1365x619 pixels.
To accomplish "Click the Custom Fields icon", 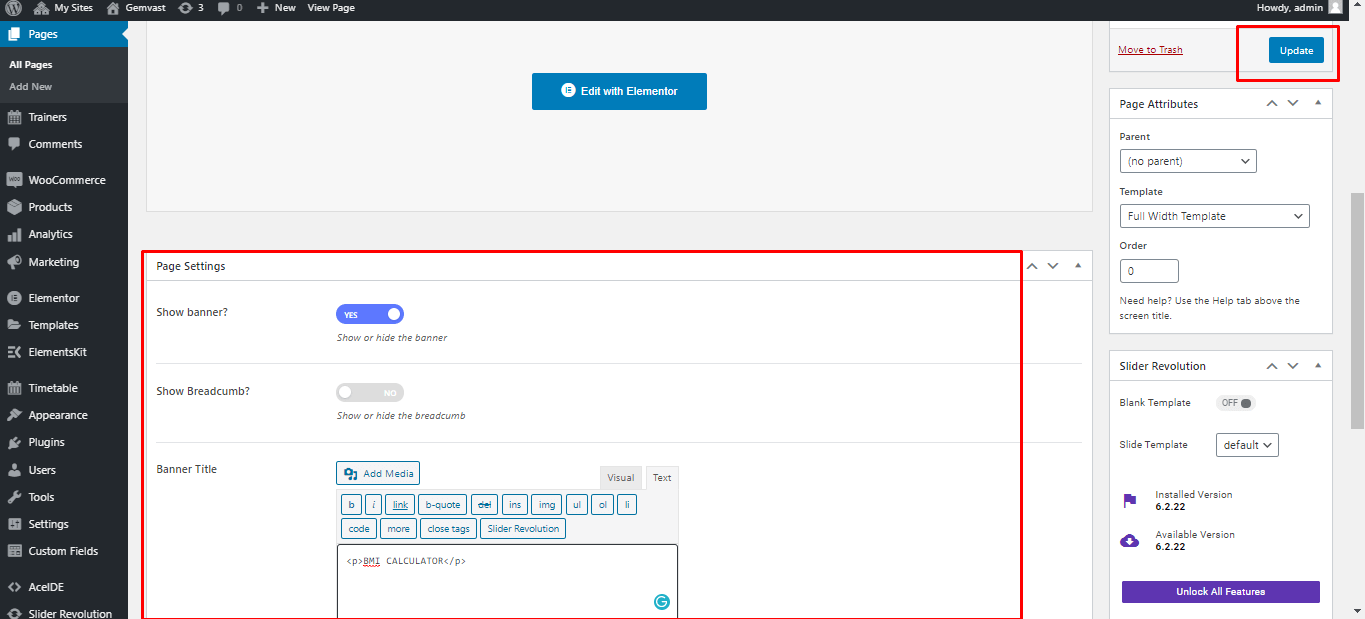I will point(14,551).
